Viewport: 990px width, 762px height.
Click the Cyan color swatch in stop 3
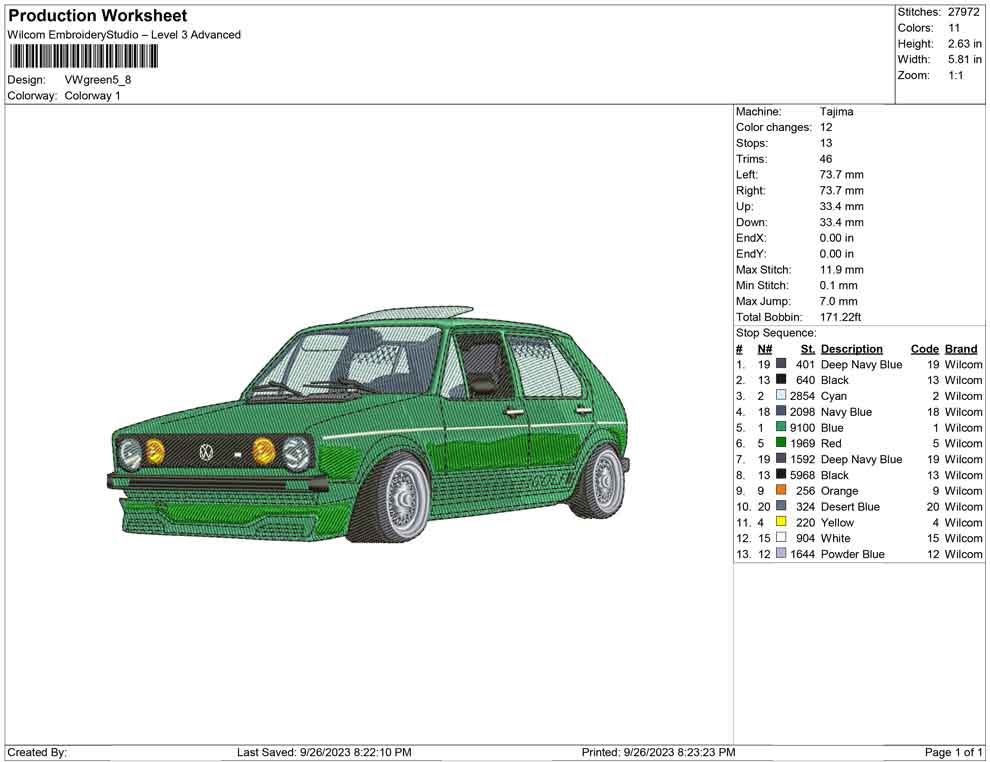(781, 396)
